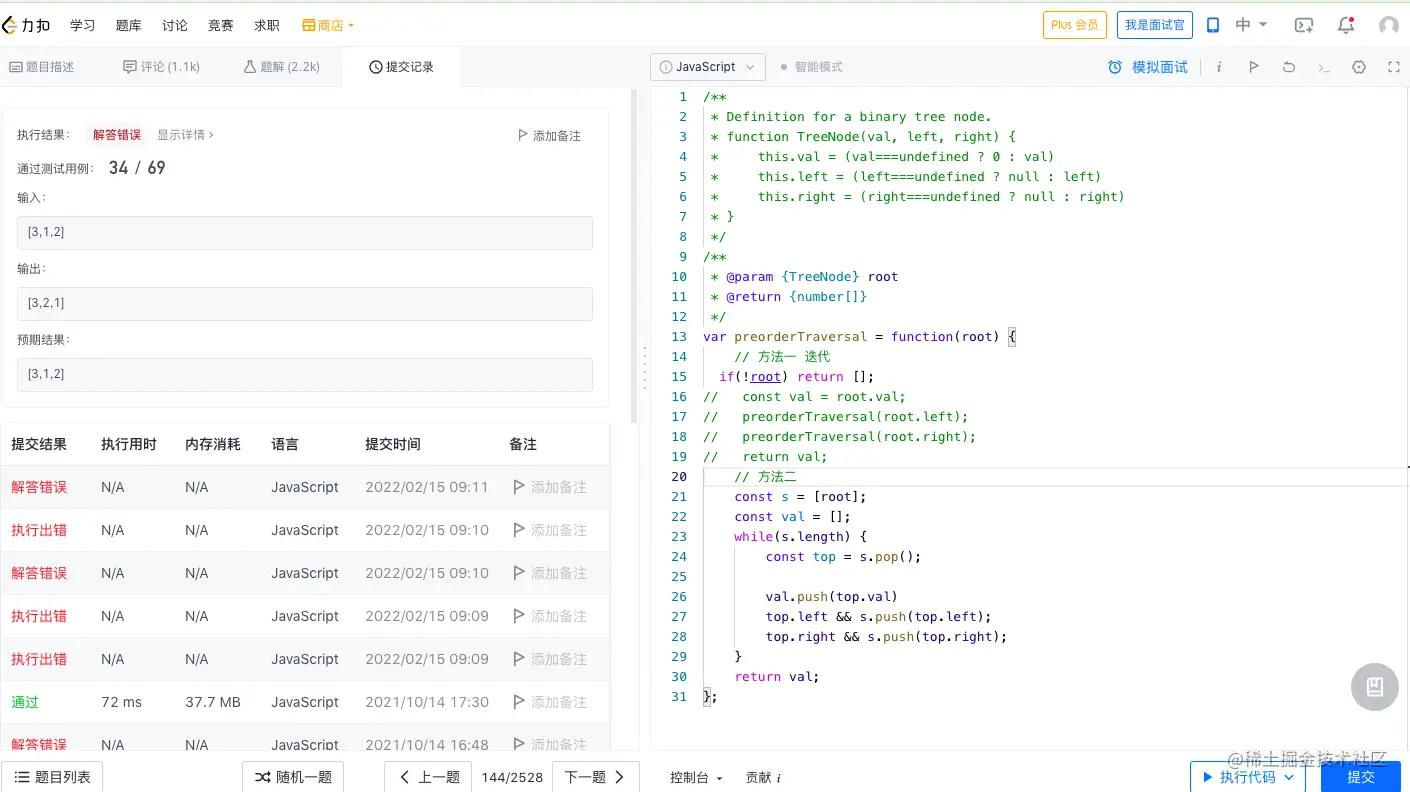
Task: Open 执行出错 submission from 09:10
Action: click(x=39, y=530)
